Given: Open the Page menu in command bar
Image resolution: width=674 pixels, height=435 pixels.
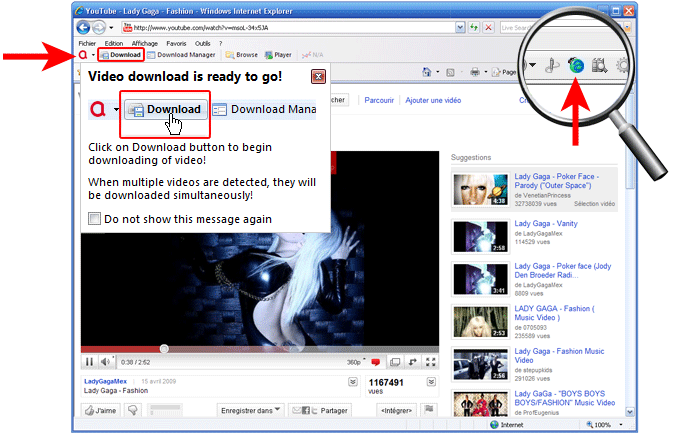Looking at the screenshot, I should click(x=504, y=72).
